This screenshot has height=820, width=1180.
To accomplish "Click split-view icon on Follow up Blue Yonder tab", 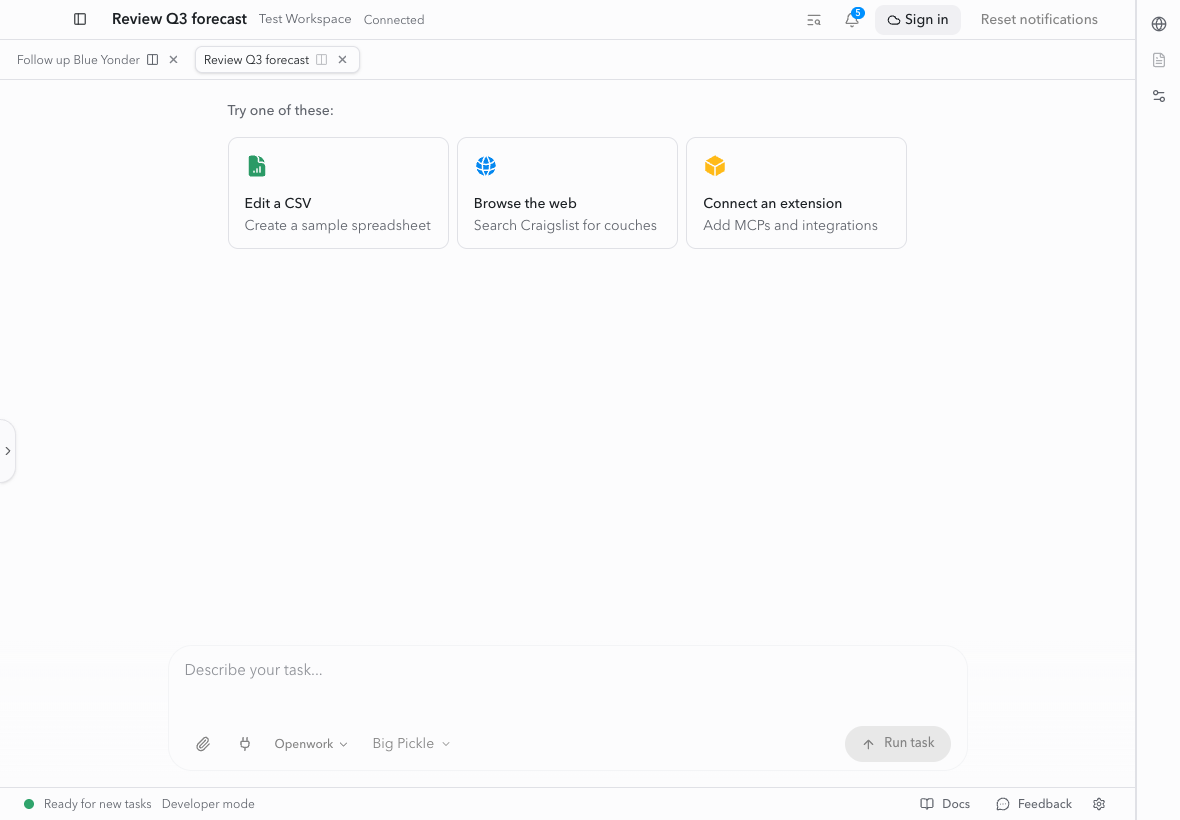I will coord(153,60).
